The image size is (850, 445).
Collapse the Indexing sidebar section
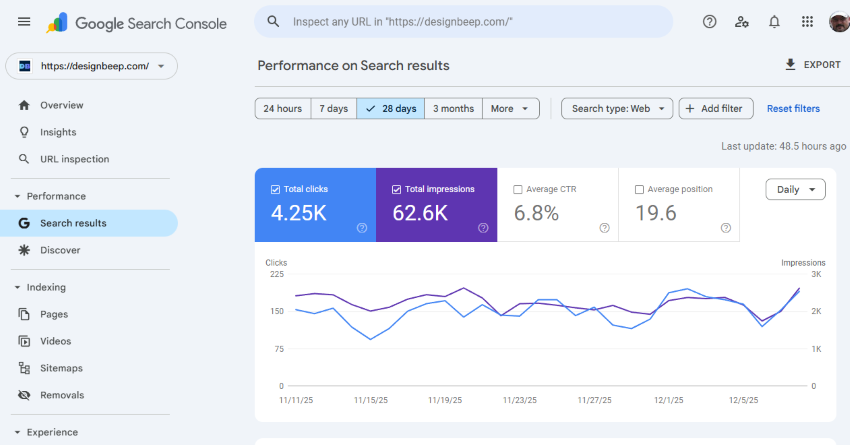tap(17, 287)
